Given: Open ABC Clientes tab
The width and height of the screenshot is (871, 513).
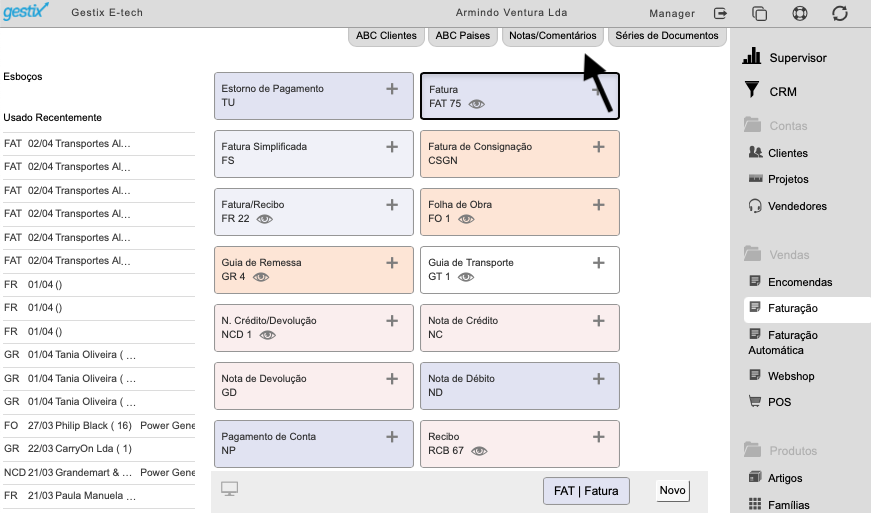Looking at the screenshot, I should 386,36.
